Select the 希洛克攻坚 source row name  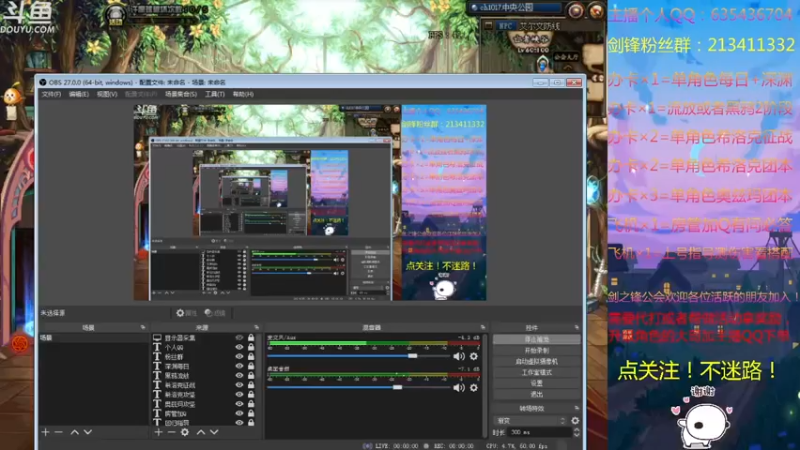[x=180, y=394]
